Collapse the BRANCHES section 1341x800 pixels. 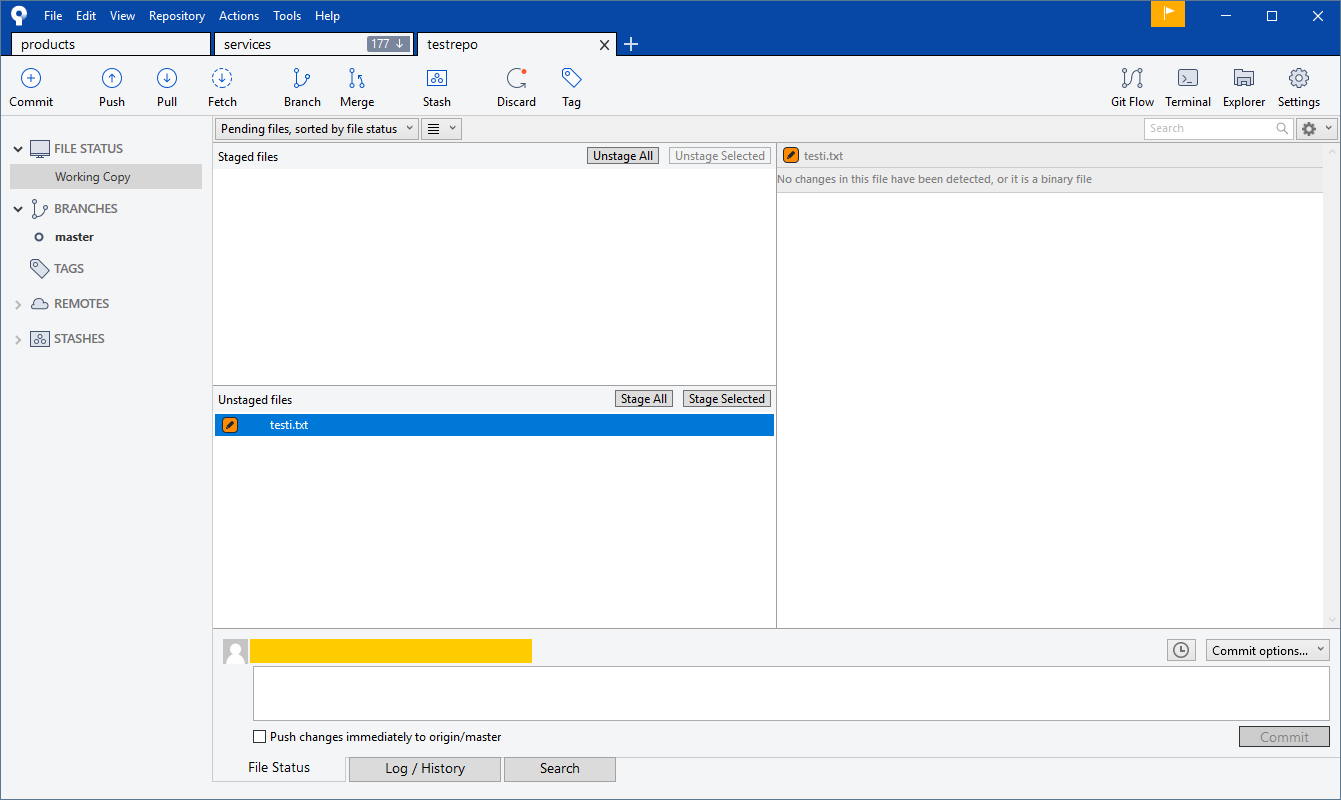pos(18,209)
